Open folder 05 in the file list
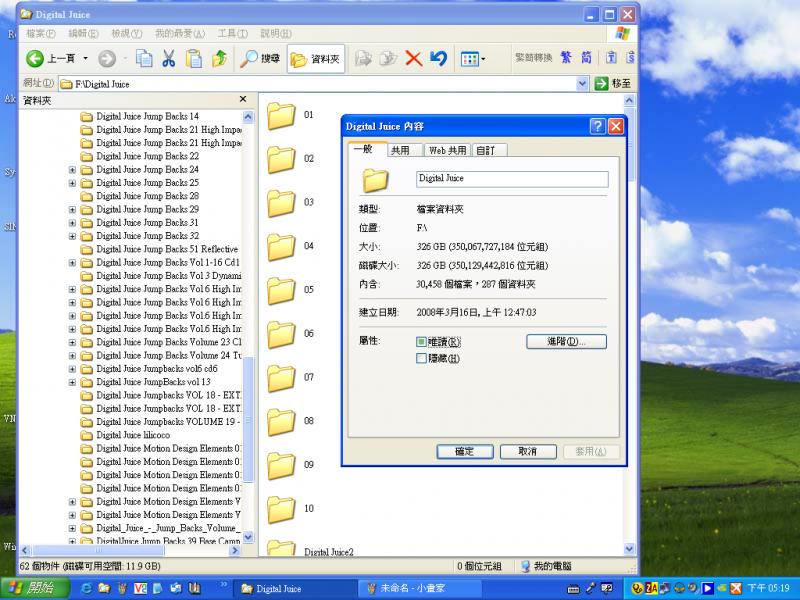 pyautogui.click(x=281, y=290)
